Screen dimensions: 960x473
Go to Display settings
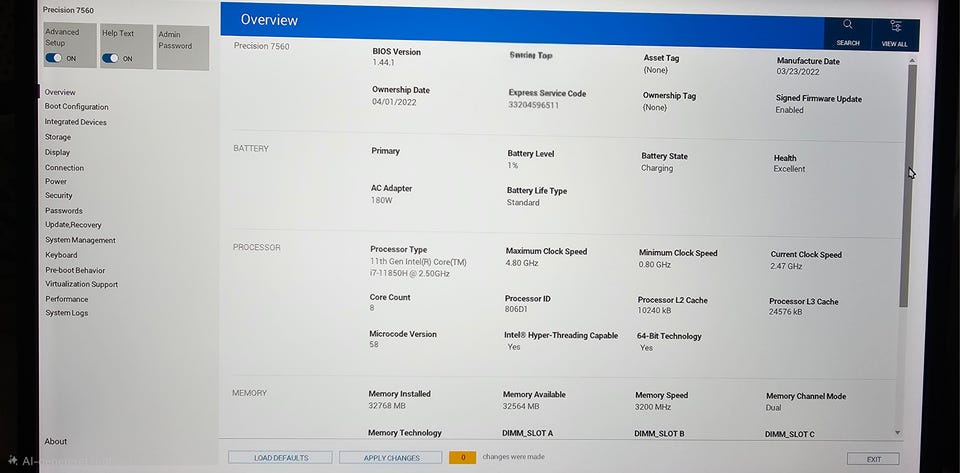click(x=57, y=152)
